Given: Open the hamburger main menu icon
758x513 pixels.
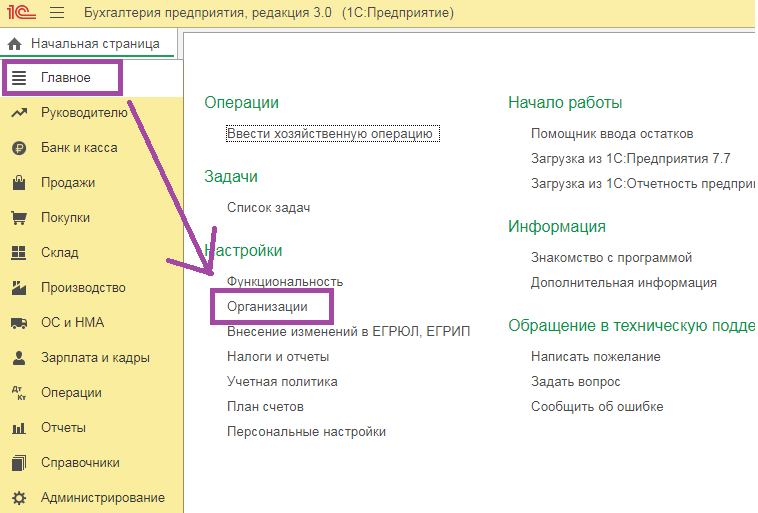Looking at the screenshot, I should coord(57,12).
